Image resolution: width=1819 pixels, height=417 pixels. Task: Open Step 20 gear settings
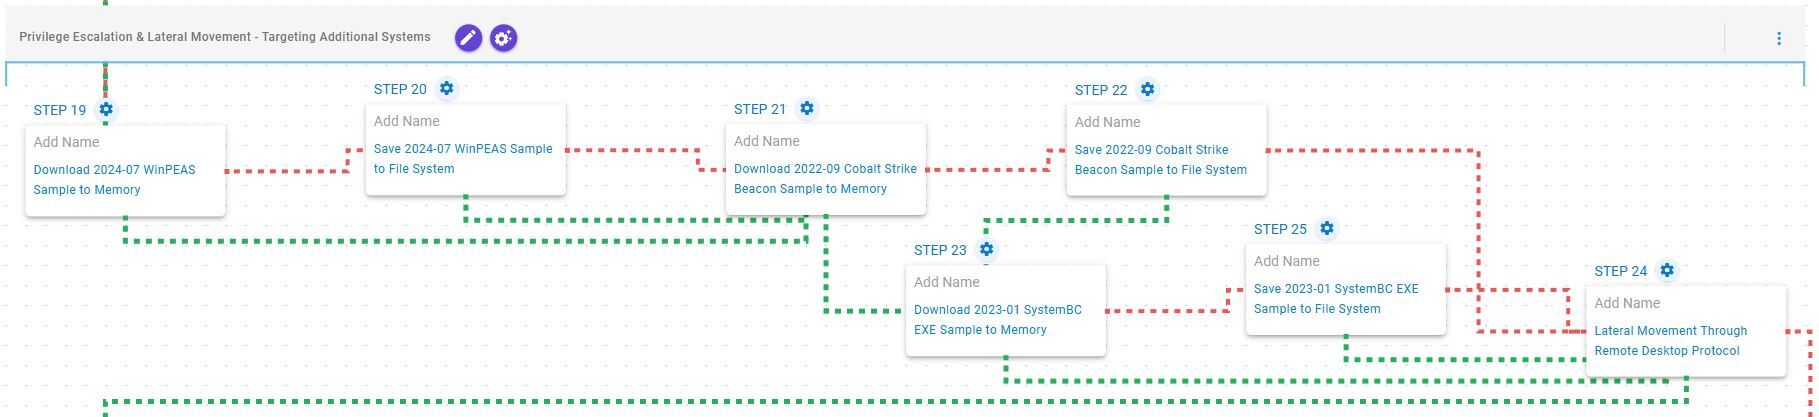[447, 88]
